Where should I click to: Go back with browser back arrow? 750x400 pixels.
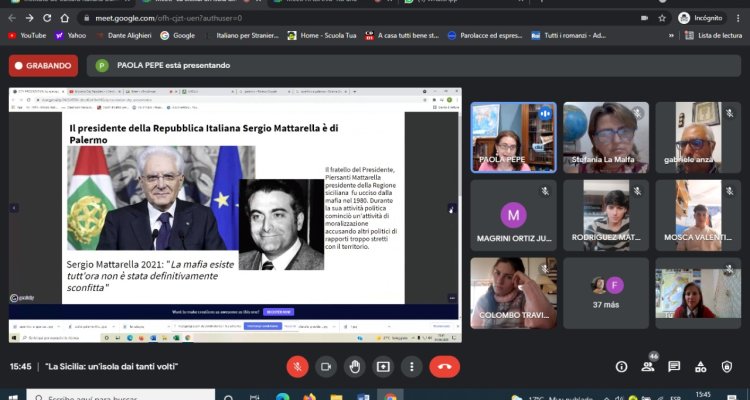point(12,18)
